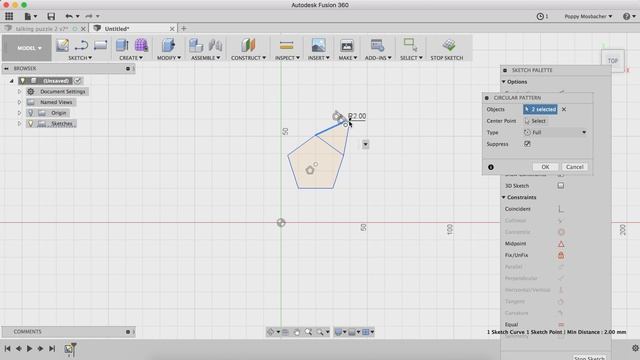Click the Circular Pattern info icon
Image resolution: width=640 pixels, height=360 pixels.
(491, 167)
